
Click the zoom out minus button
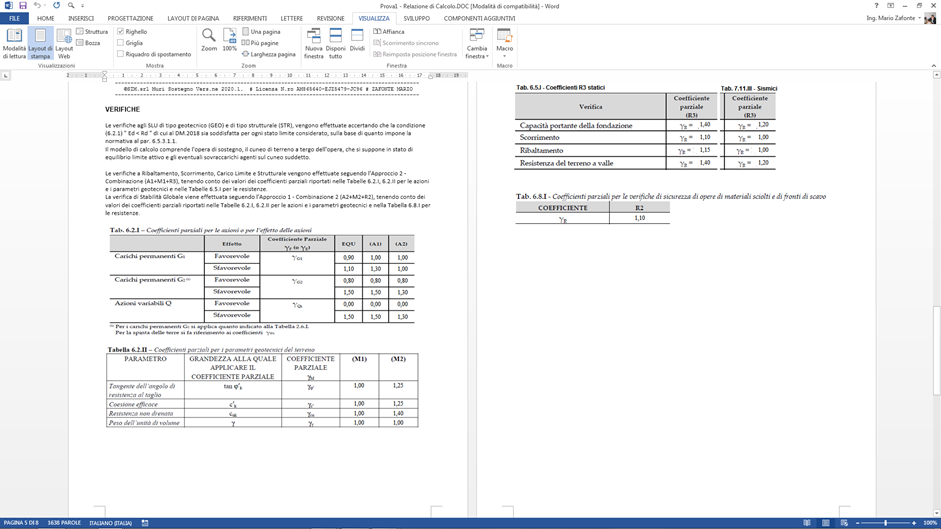(858, 523)
